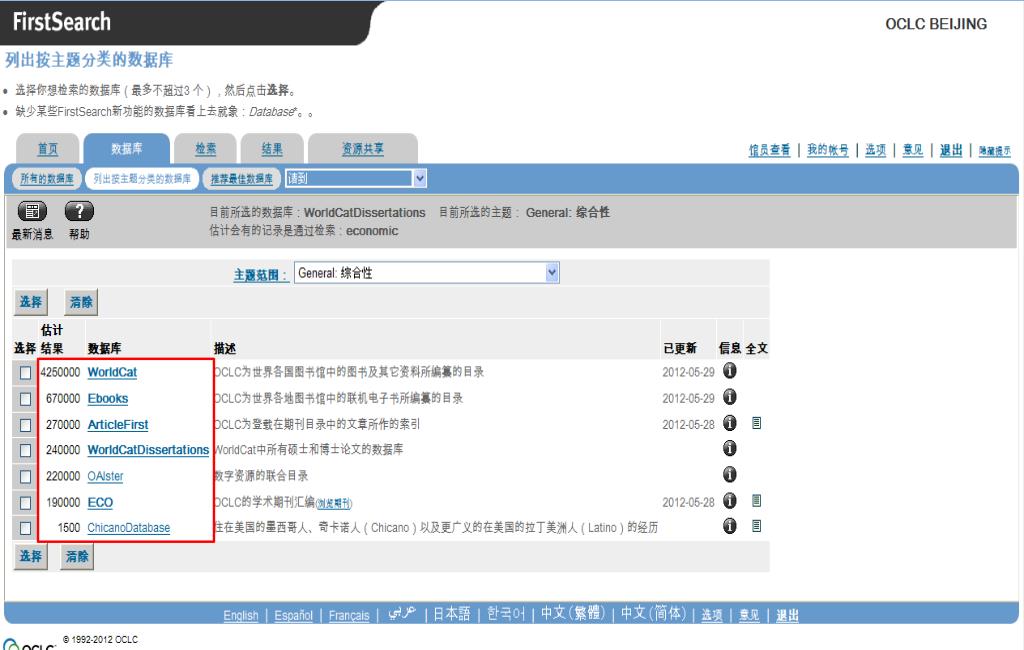
Task: Open ChicanoDatabase link
Action: 129,528
